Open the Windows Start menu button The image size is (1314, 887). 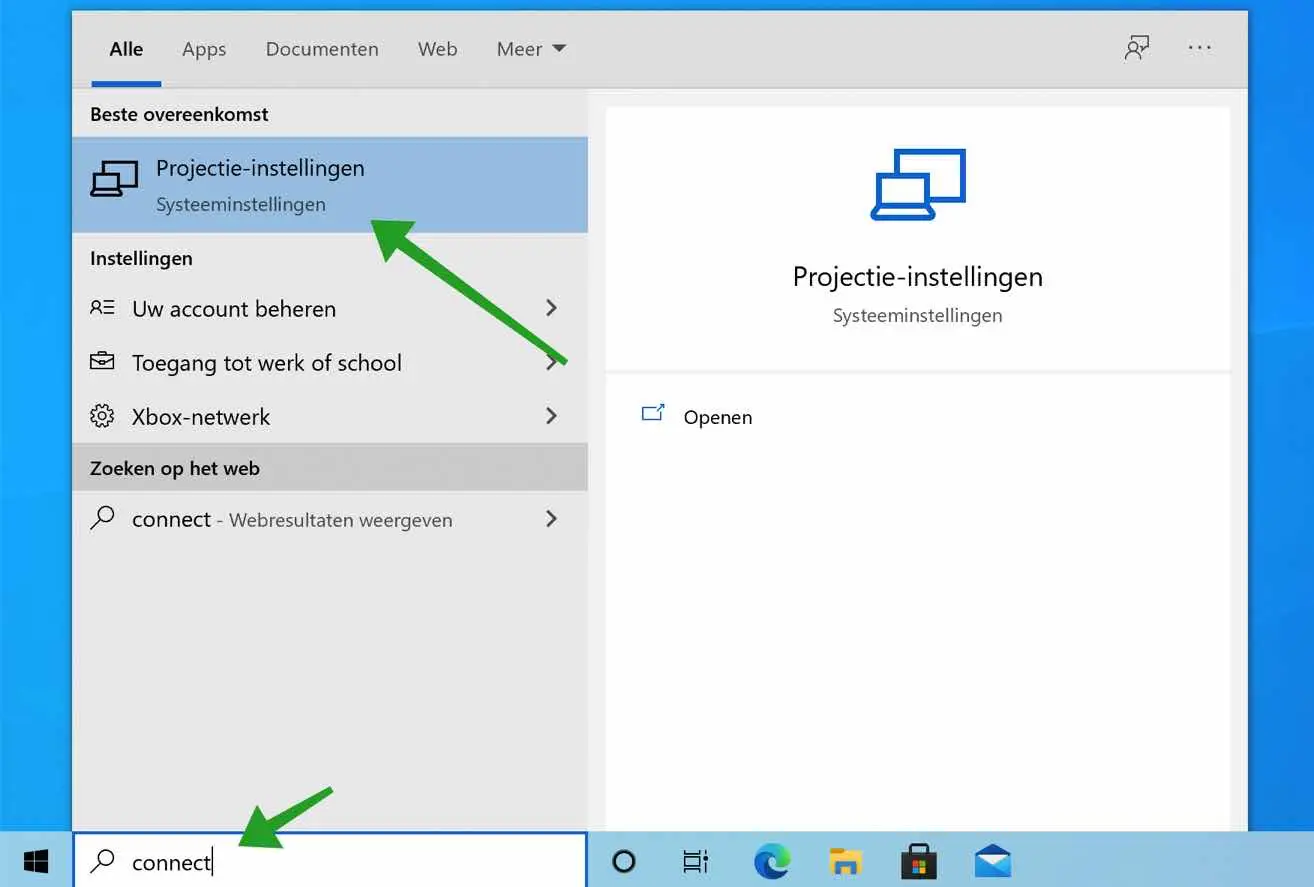point(36,861)
